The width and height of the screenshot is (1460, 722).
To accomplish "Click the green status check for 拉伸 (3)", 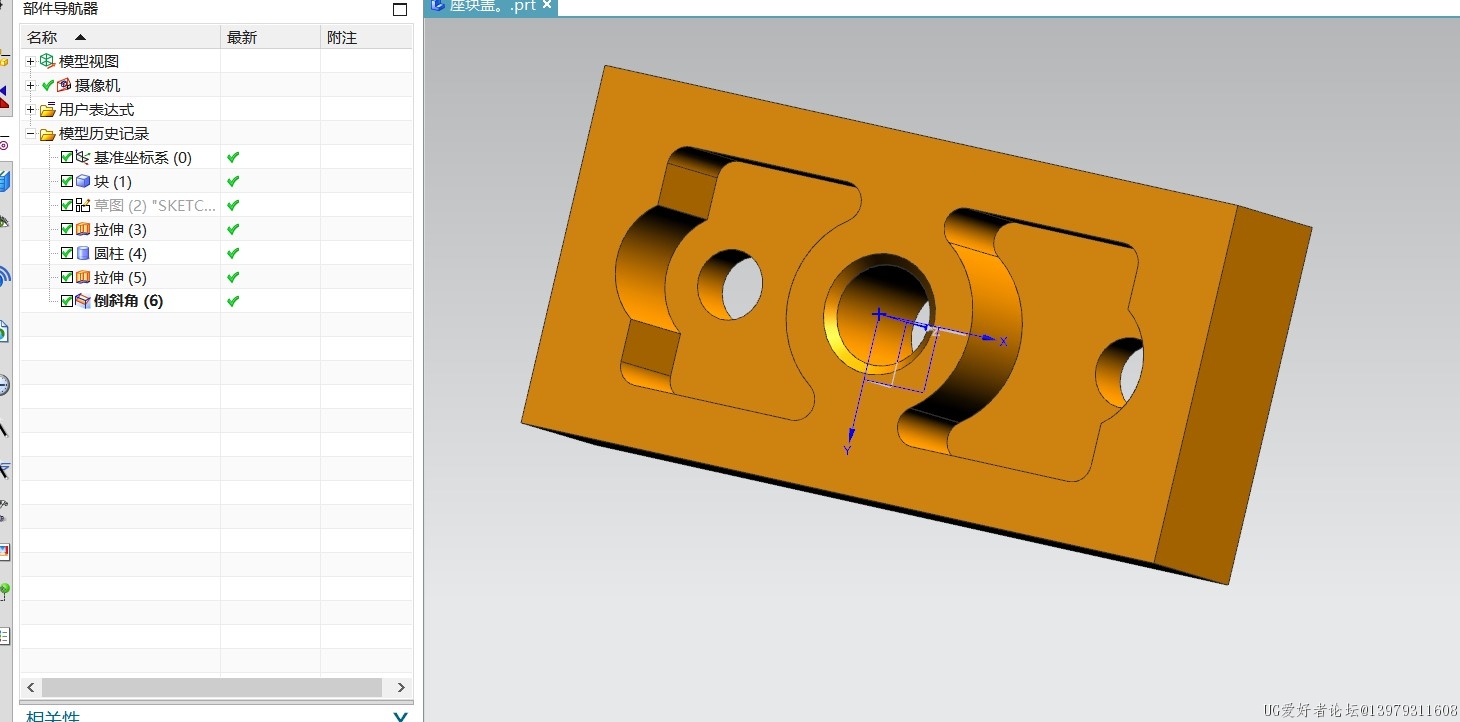I will pyautogui.click(x=233, y=229).
